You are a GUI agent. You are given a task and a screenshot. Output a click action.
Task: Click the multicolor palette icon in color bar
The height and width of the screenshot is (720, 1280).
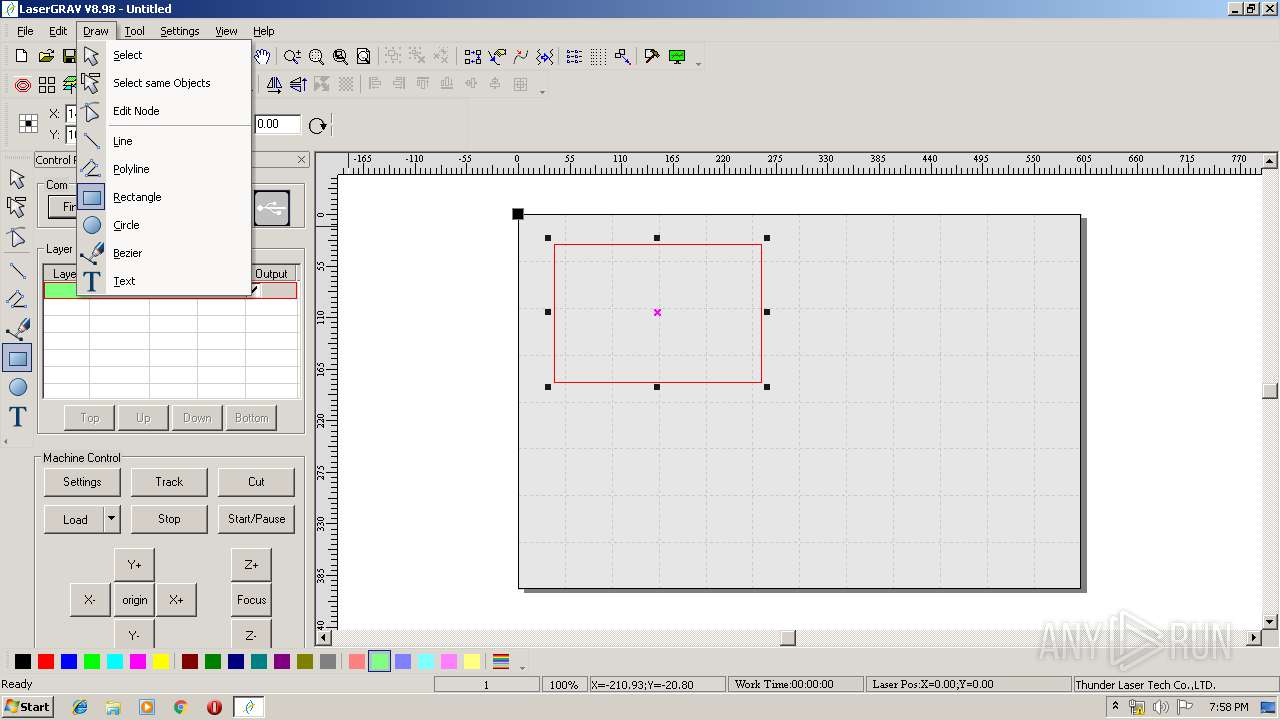[502, 661]
